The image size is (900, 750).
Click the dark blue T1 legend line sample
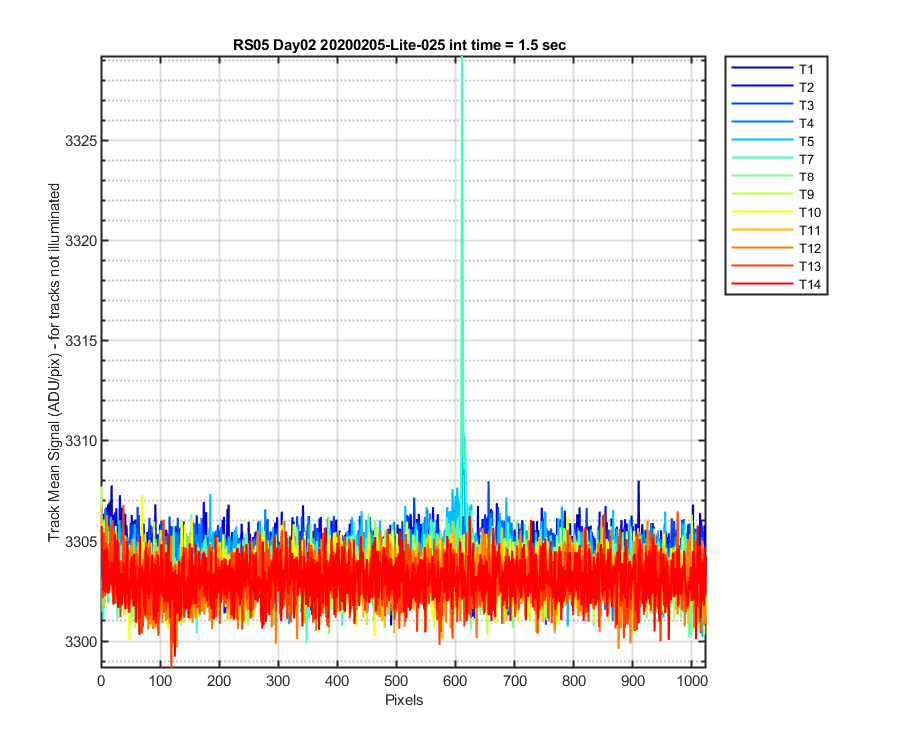[x=762, y=68]
